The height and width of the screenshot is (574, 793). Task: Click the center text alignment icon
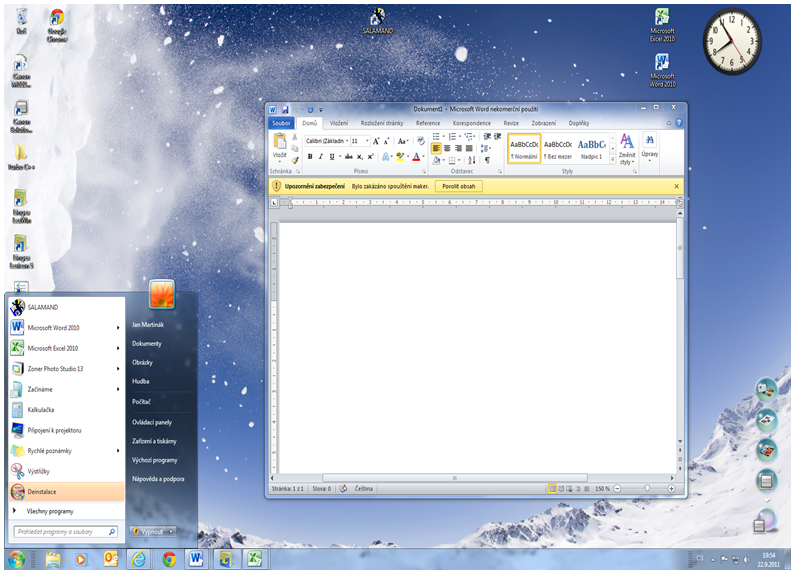pyautogui.click(x=447, y=148)
